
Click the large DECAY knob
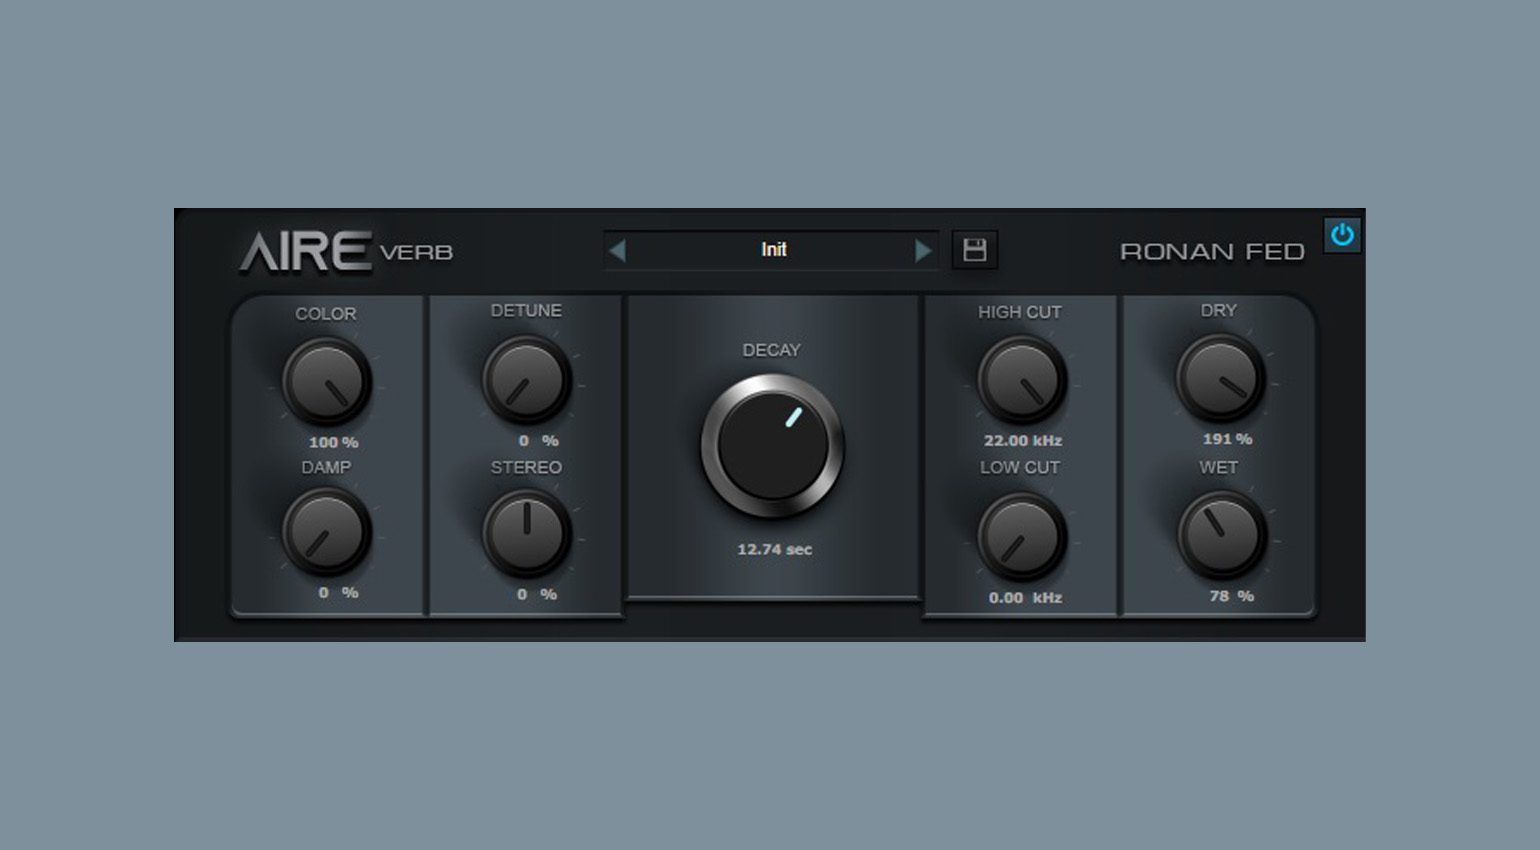point(772,446)
